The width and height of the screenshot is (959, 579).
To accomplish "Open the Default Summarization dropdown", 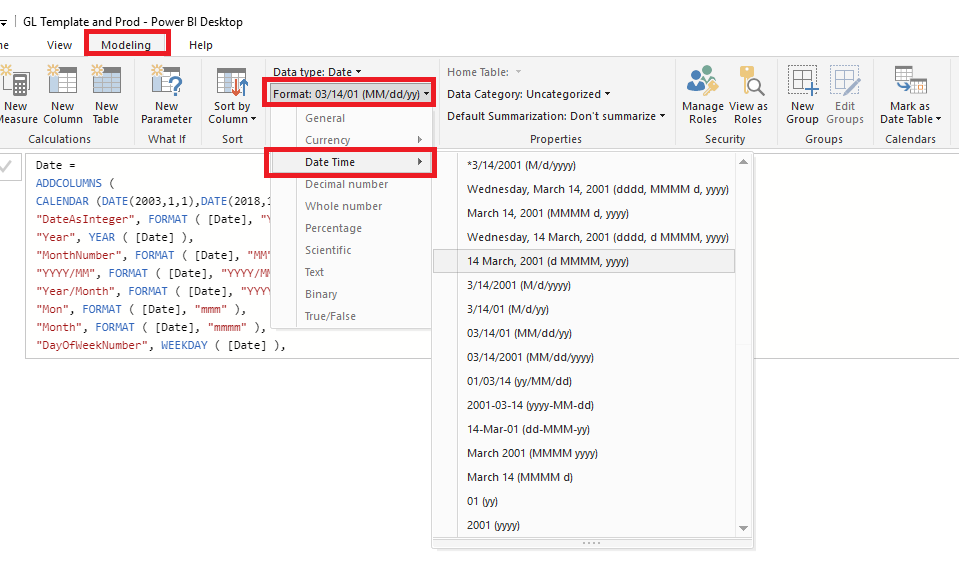I will click(x=556, y=116).
